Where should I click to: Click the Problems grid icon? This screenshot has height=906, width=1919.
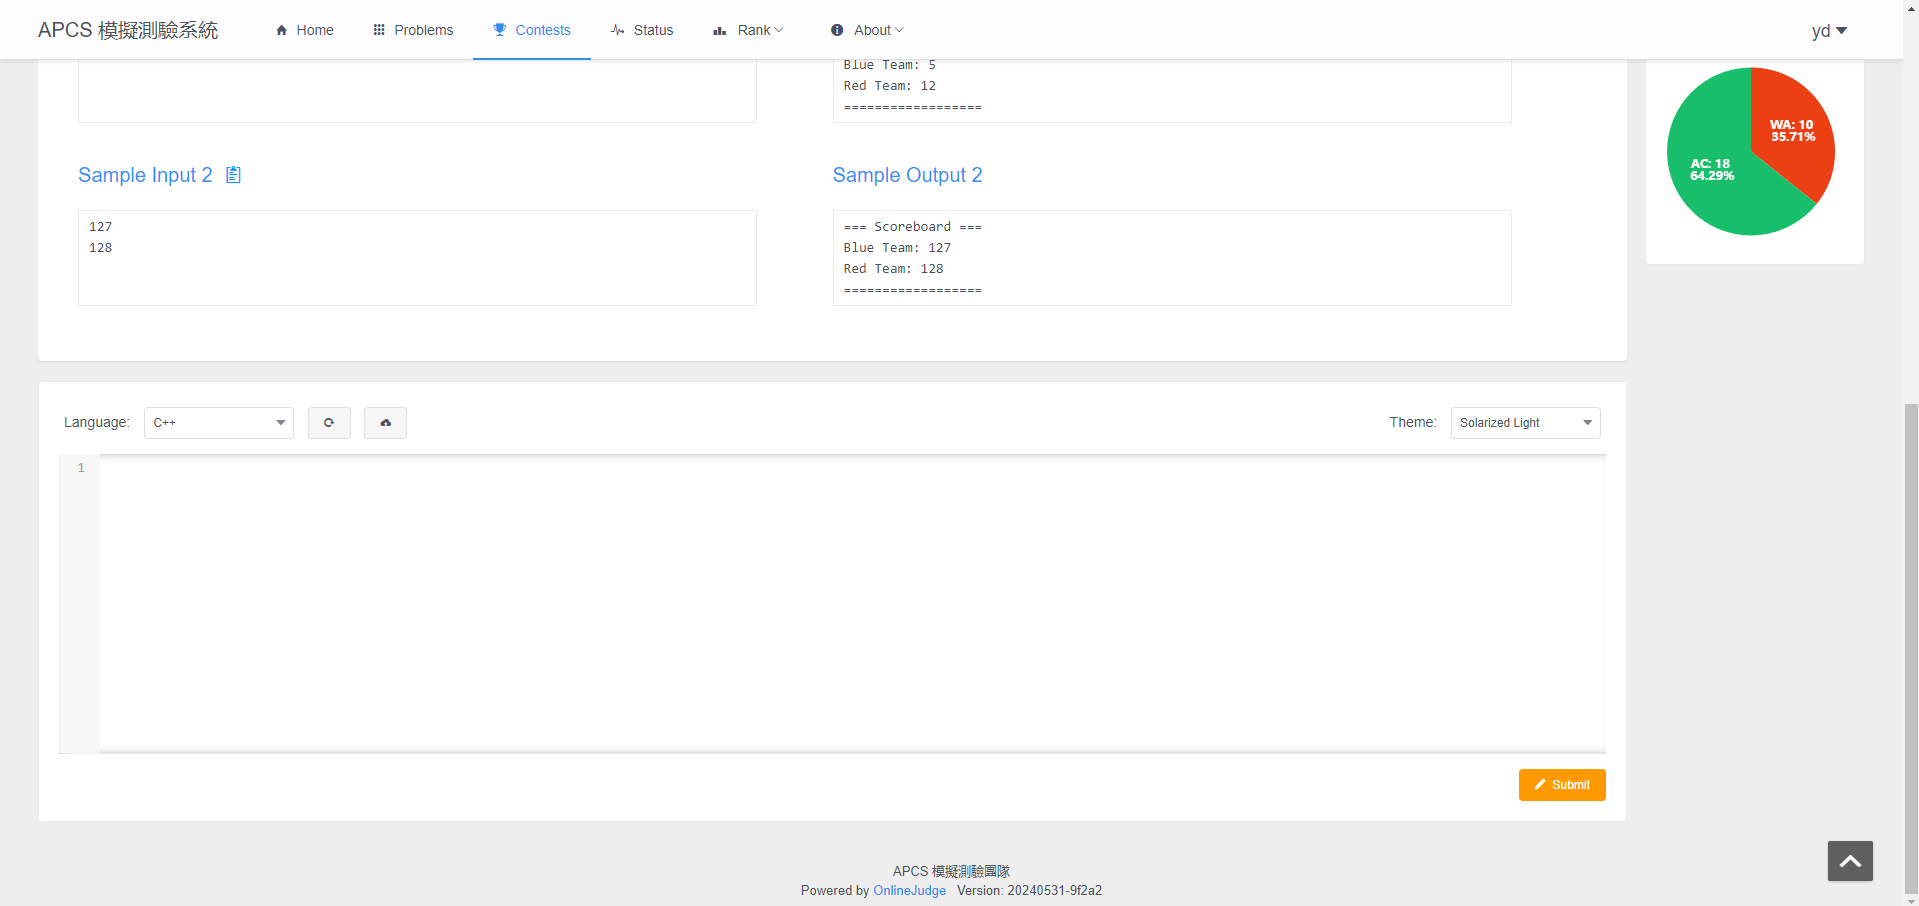[379, 30]
